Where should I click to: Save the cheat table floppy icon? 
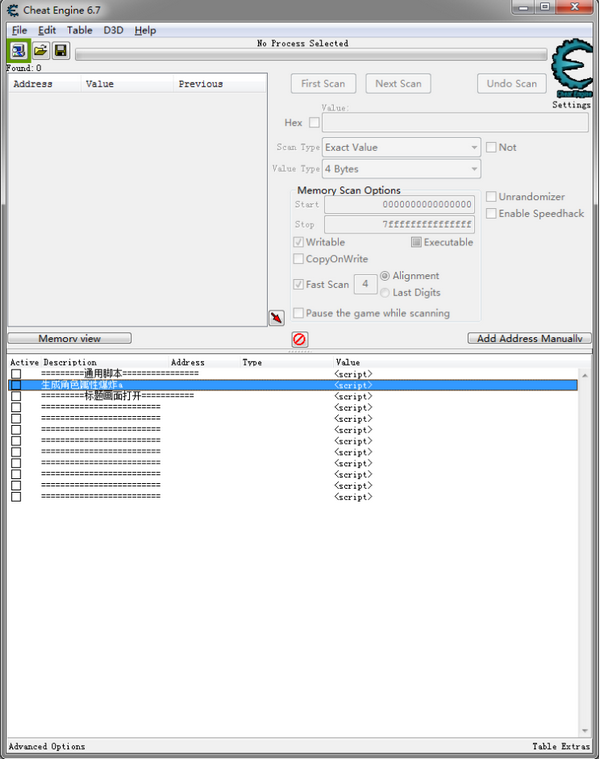point(60,50)
